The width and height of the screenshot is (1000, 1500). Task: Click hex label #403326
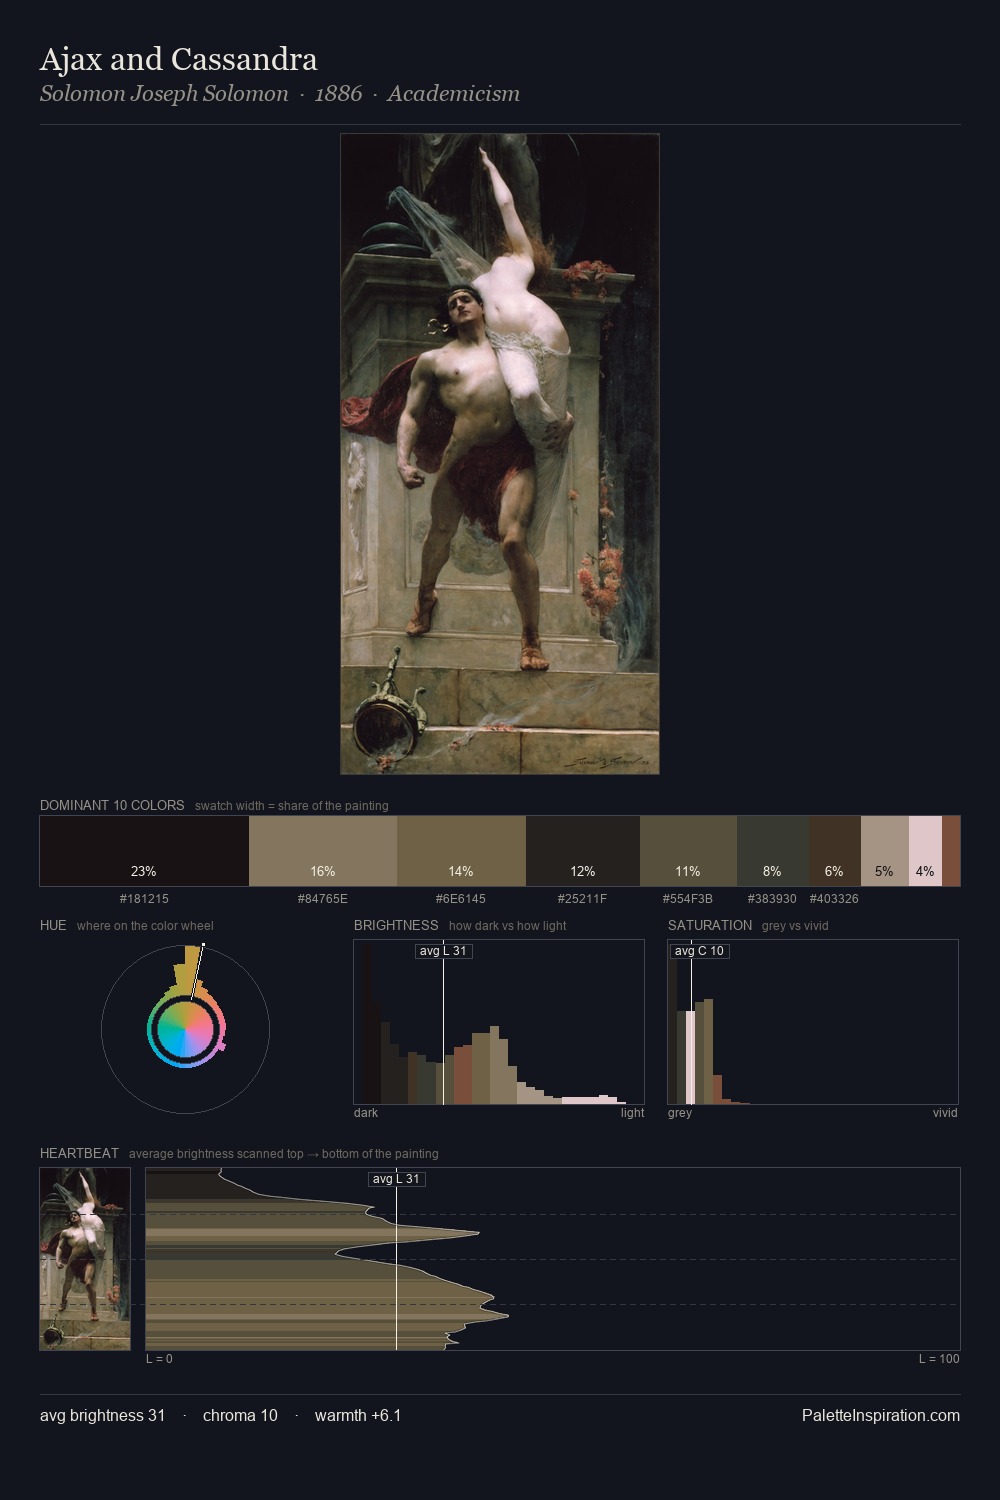click(835, 899)
